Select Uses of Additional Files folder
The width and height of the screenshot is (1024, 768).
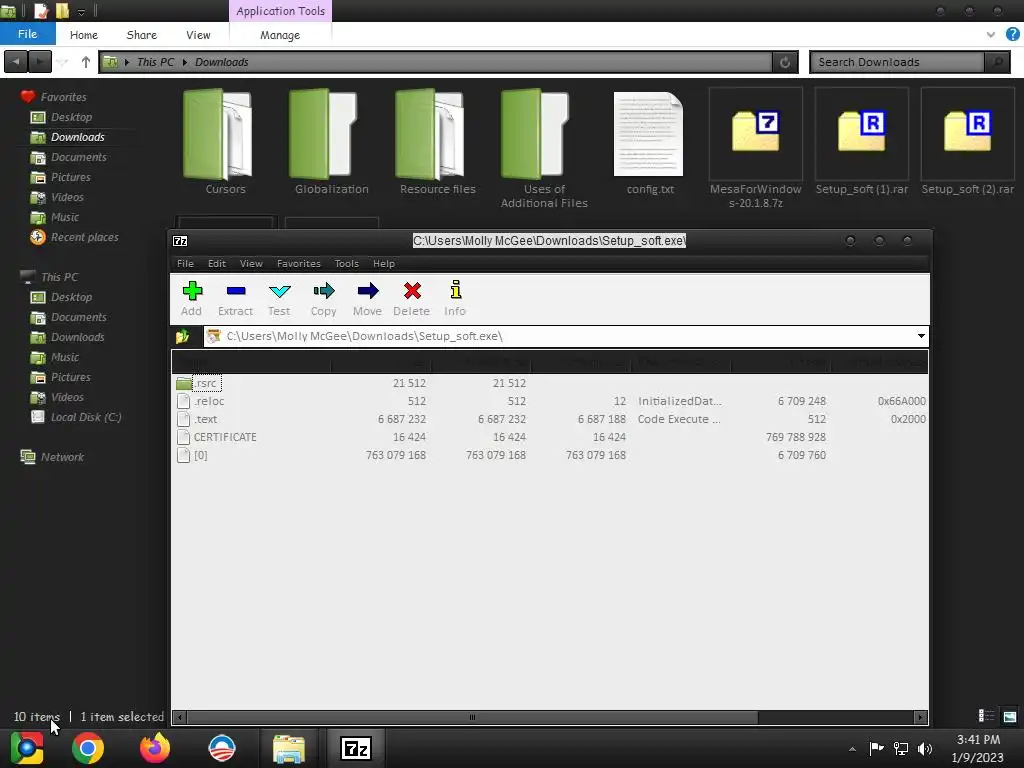tap(544, 149)
